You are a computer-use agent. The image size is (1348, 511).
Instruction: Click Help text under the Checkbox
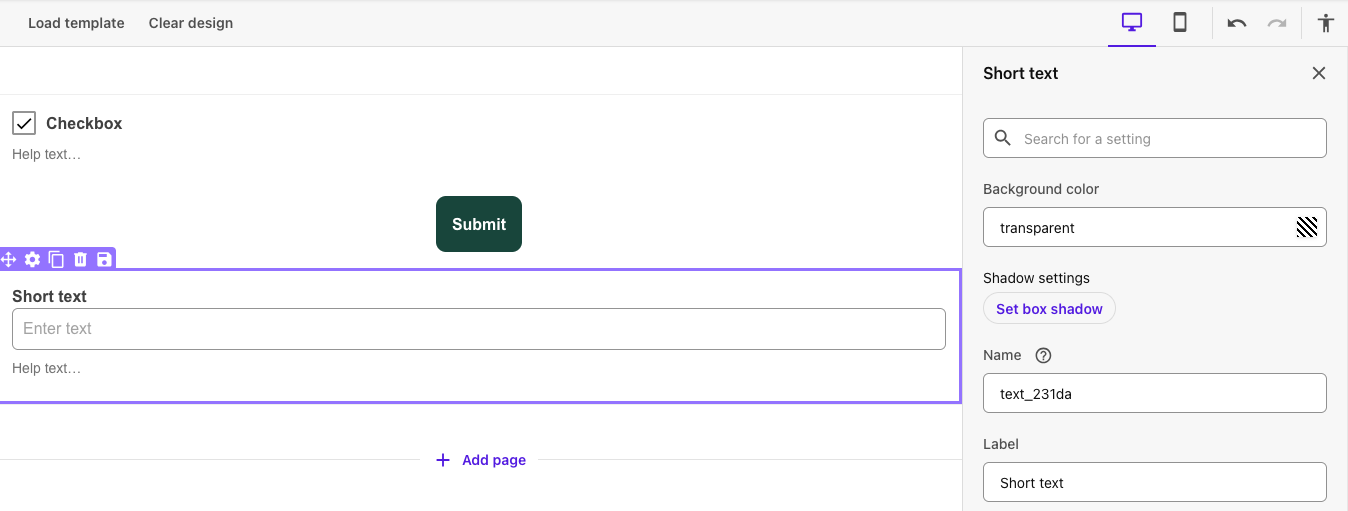pyautogui.click(x=46, y=154)
